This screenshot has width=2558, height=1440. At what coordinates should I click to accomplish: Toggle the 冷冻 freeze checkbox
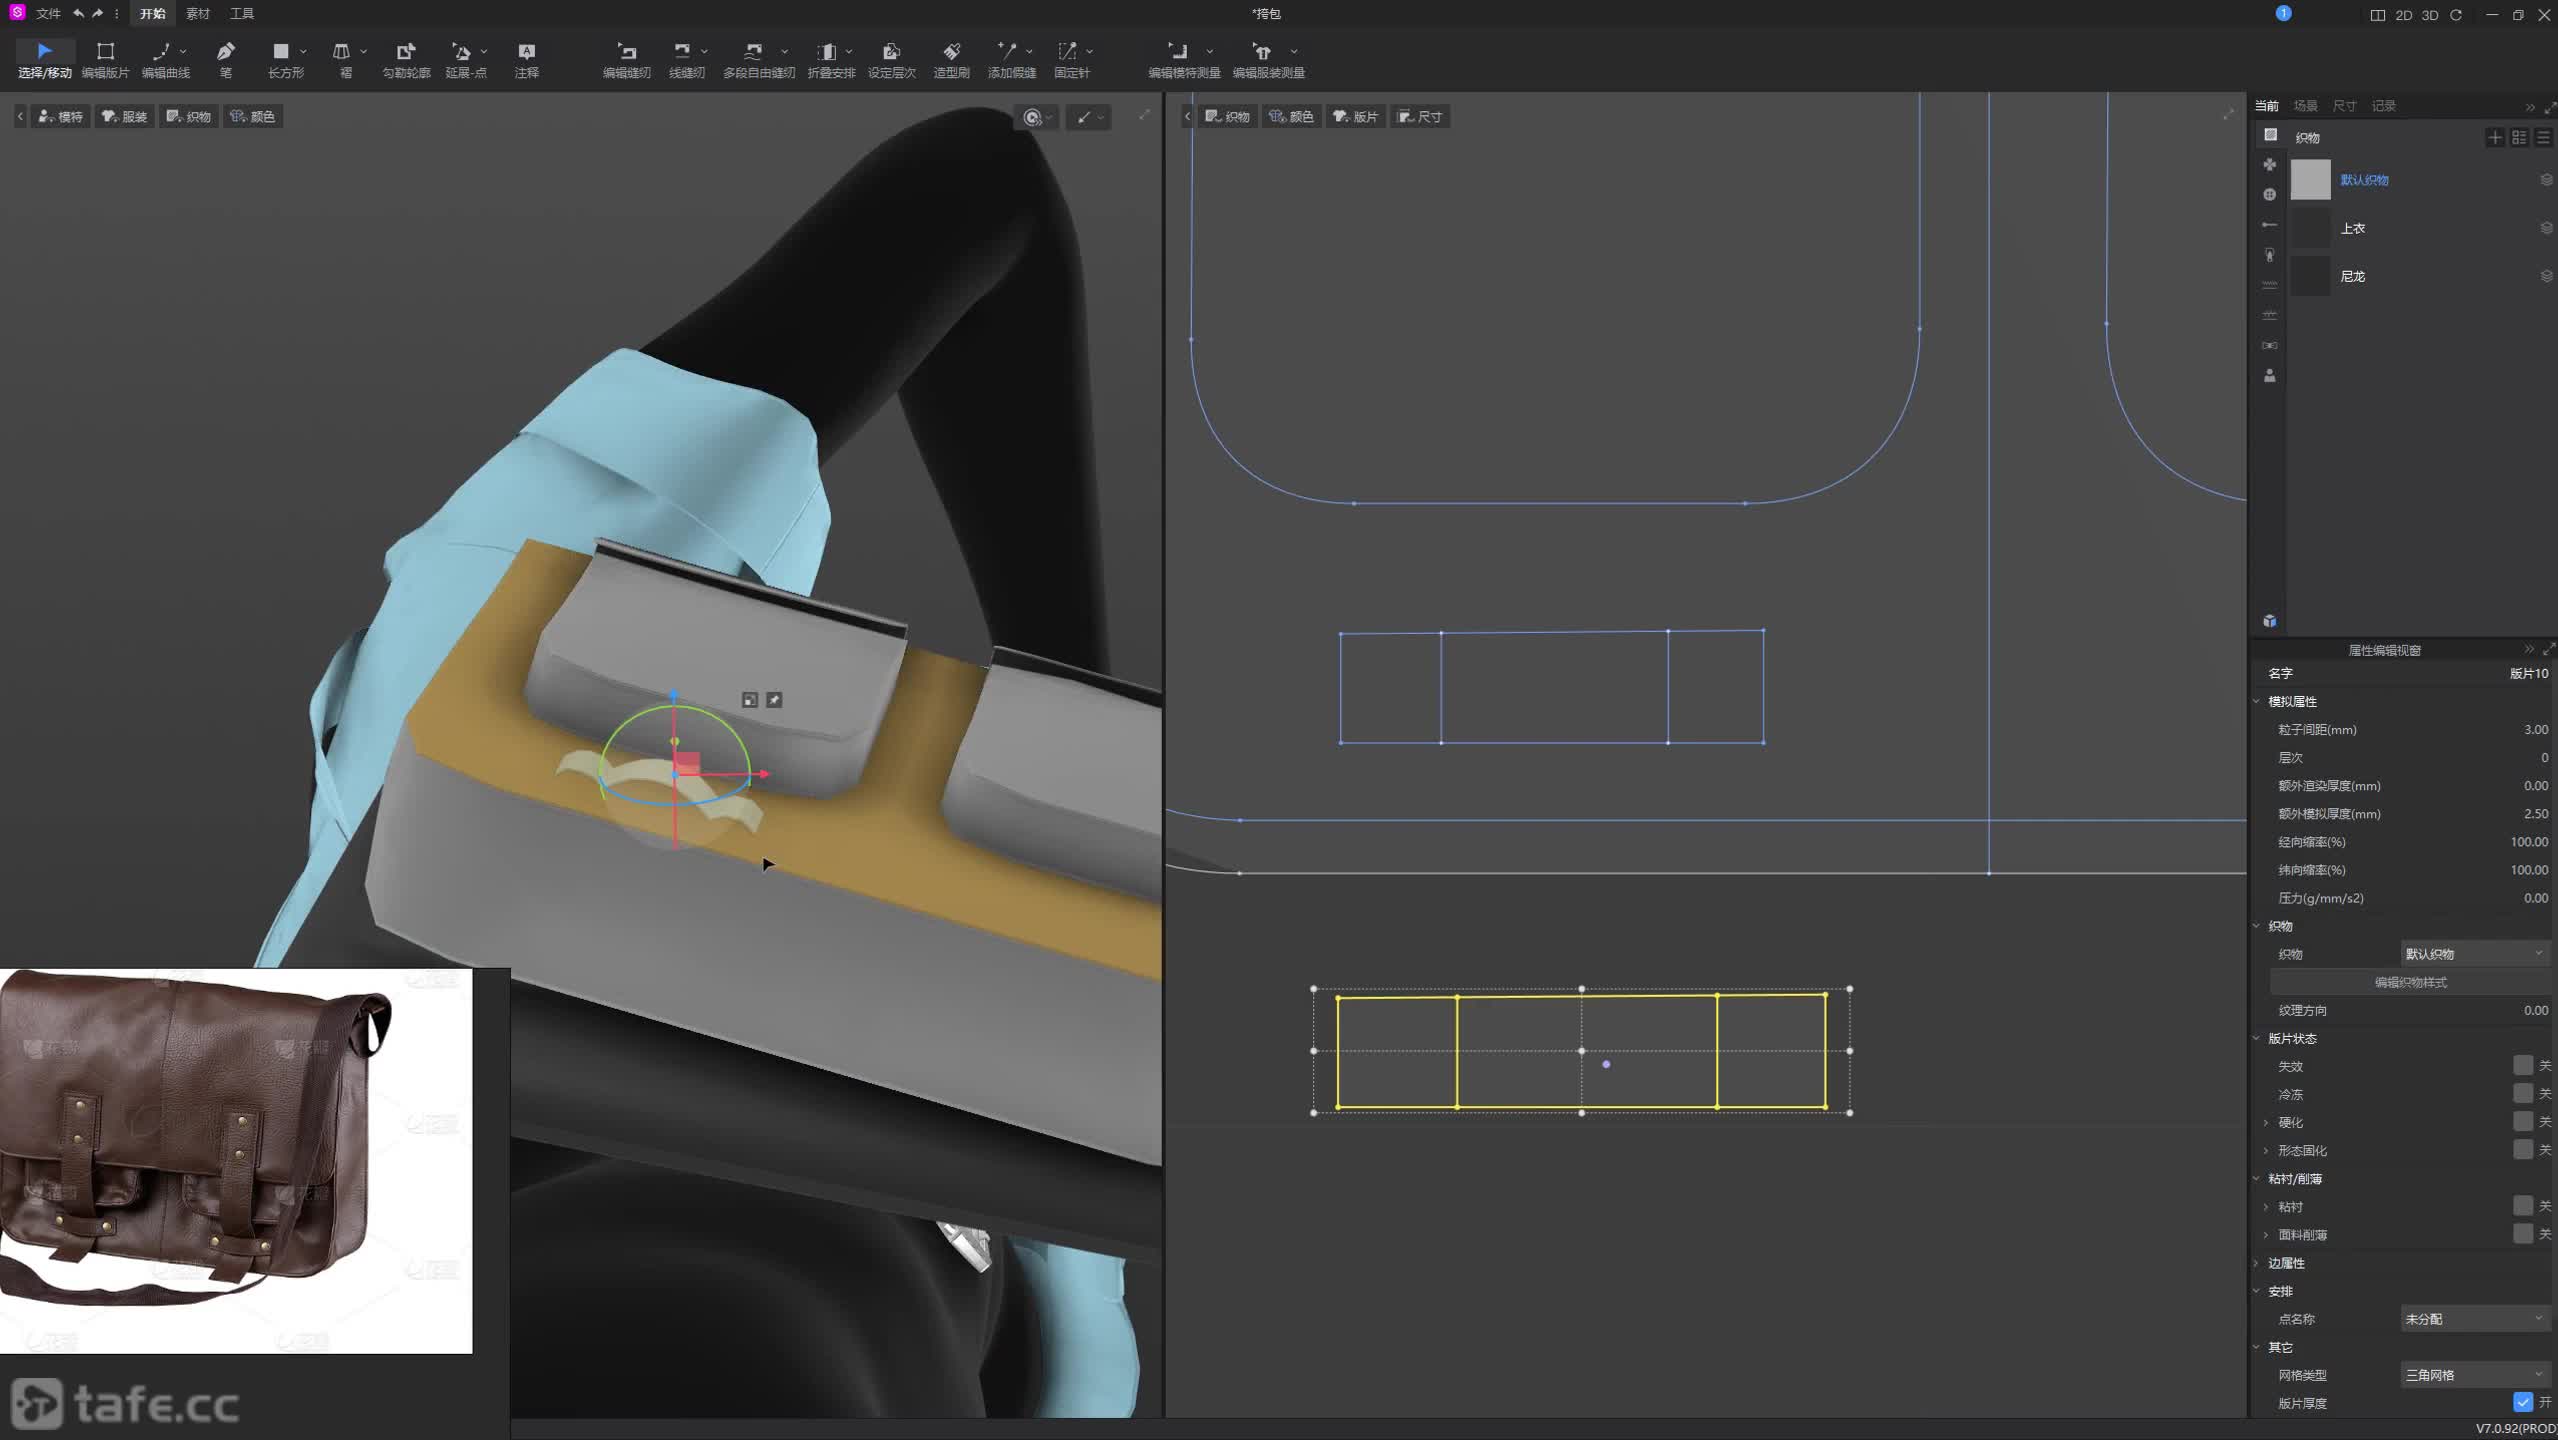tap(2522, 1093)
